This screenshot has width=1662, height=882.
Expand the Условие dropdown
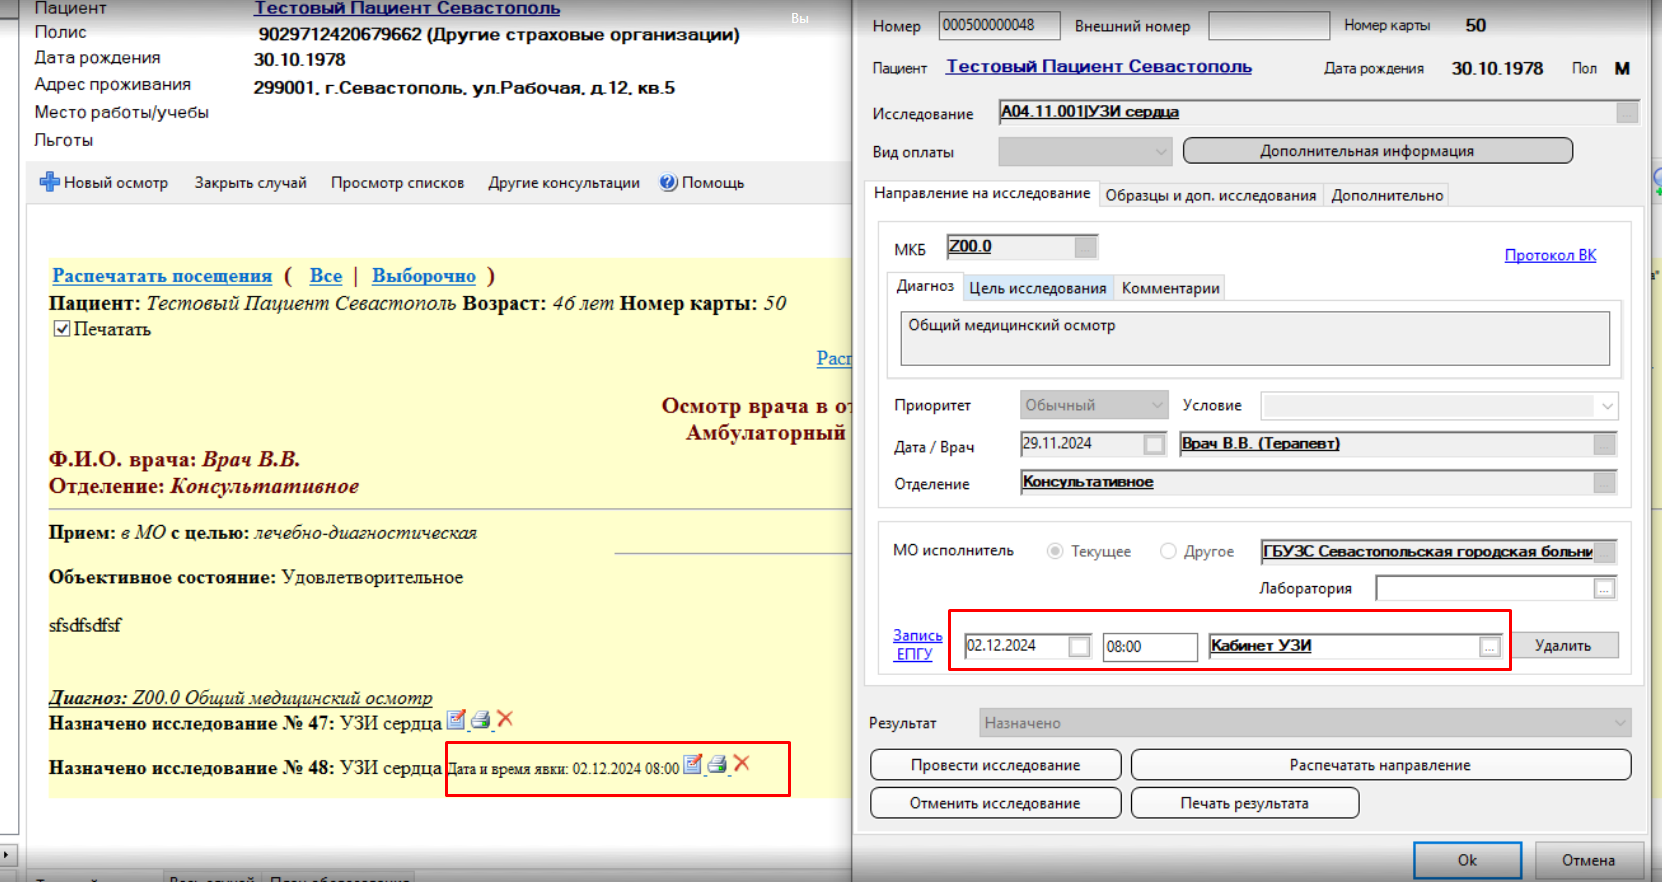(x=1607, y=406)
